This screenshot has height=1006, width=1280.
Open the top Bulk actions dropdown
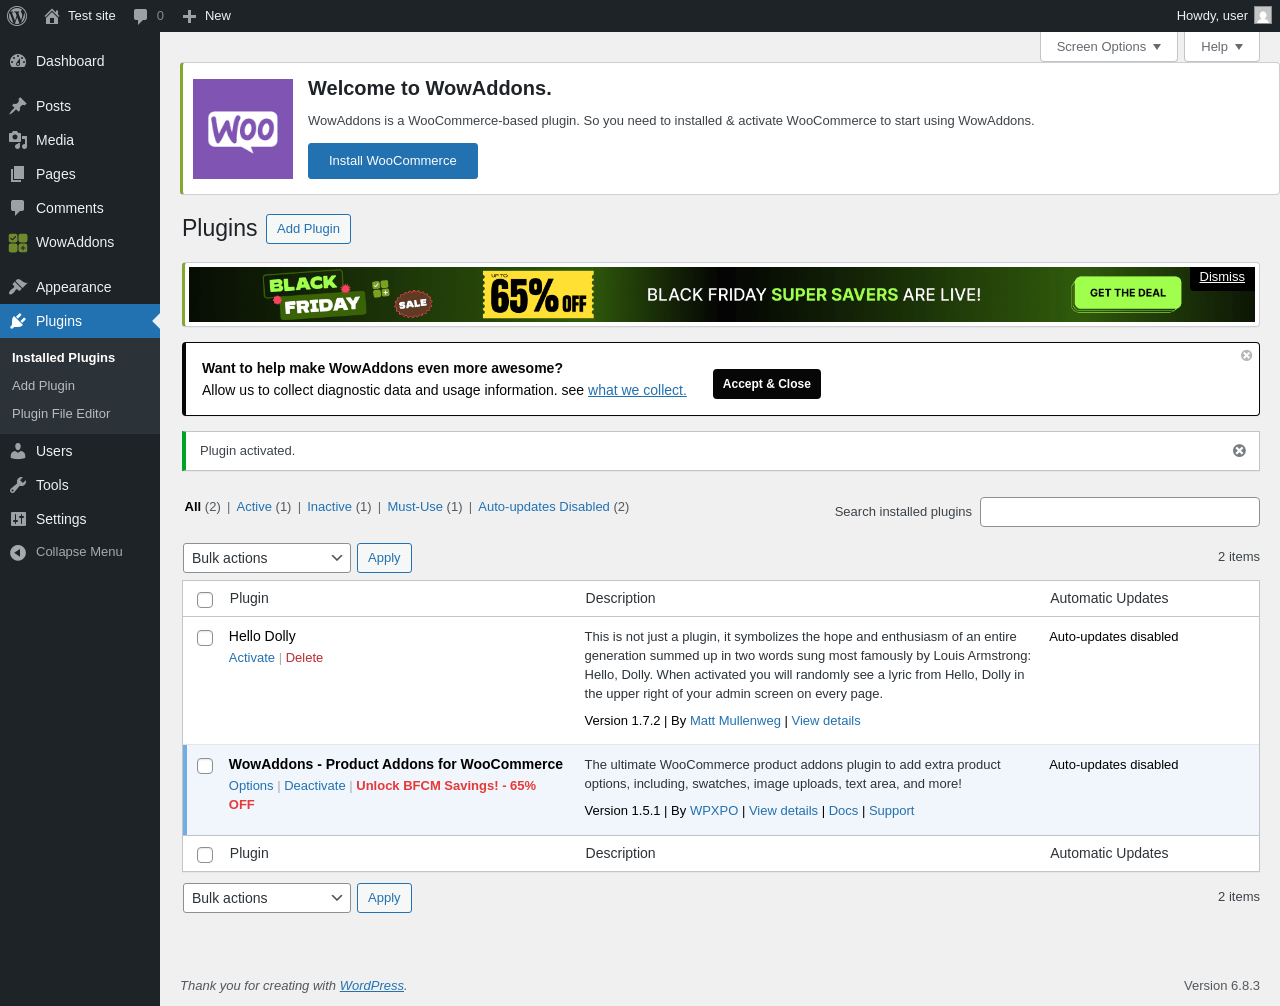coord(267,558)
